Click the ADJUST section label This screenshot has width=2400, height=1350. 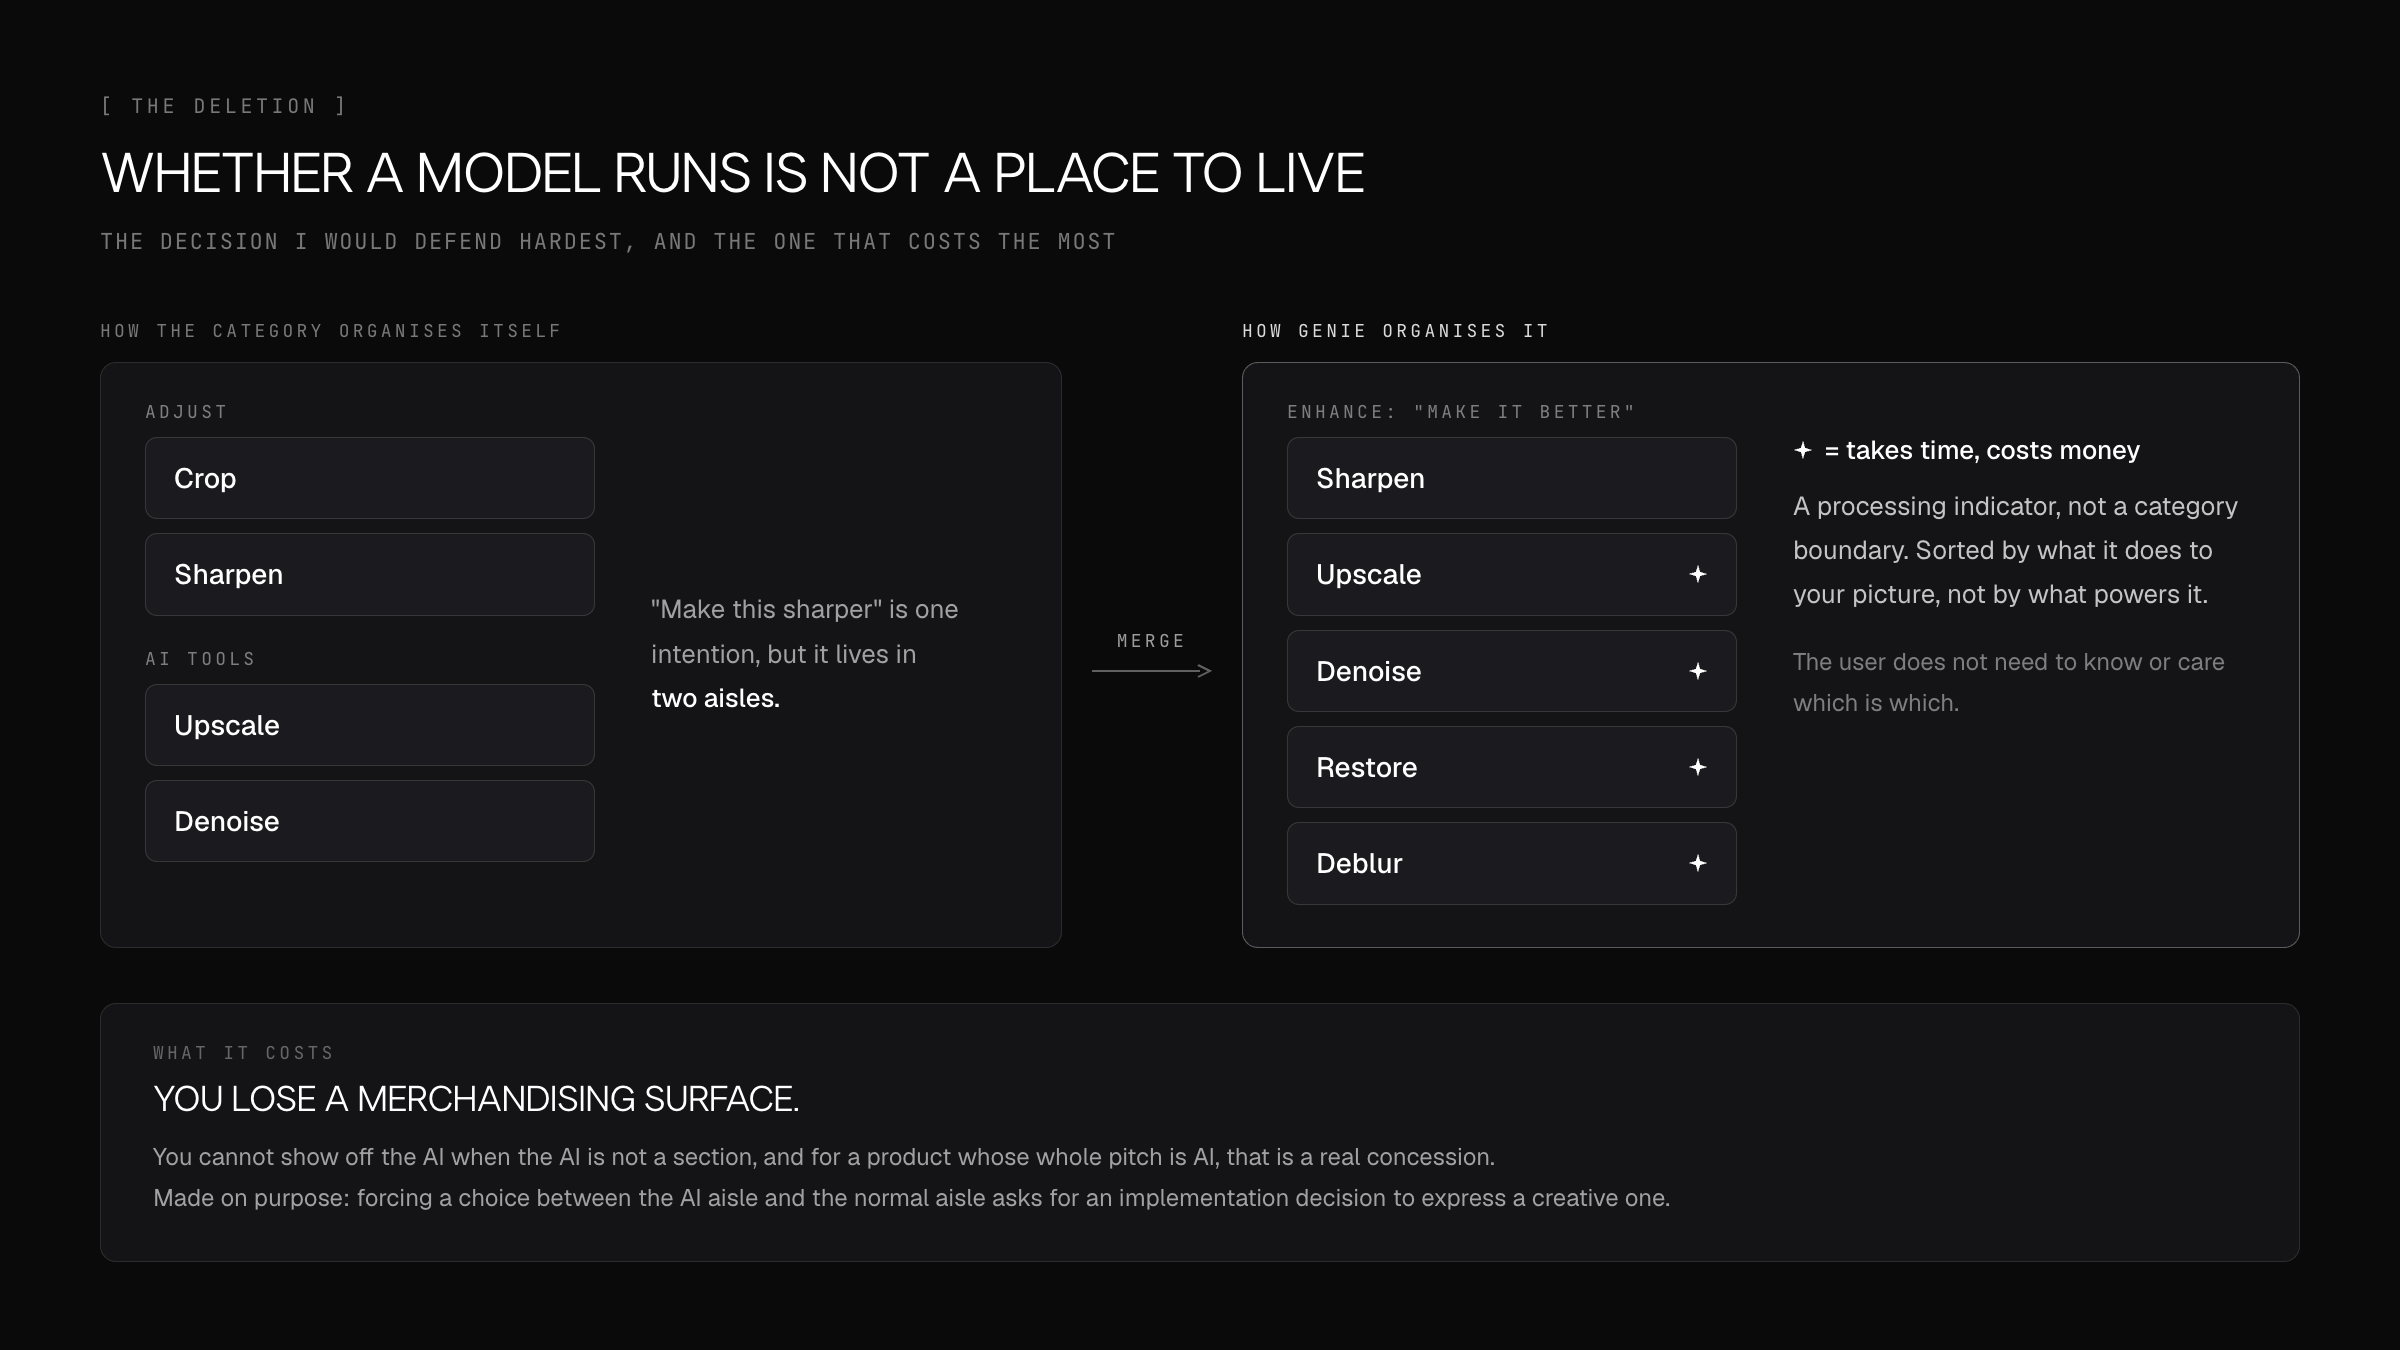186,412
